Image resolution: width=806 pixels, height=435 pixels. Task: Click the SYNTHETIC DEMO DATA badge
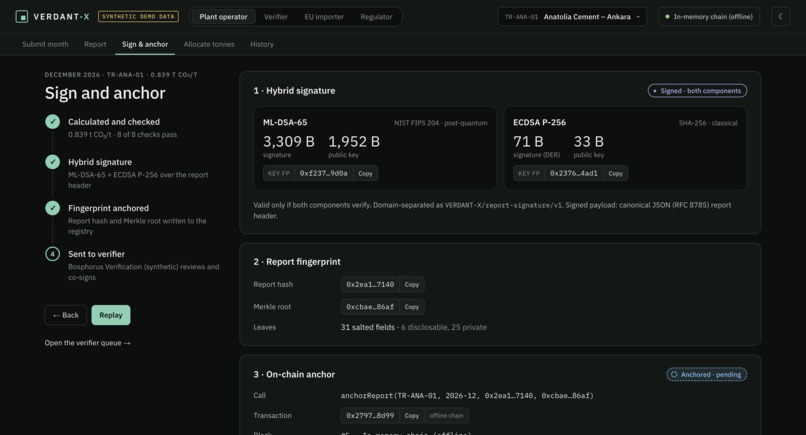pos(138,16)
